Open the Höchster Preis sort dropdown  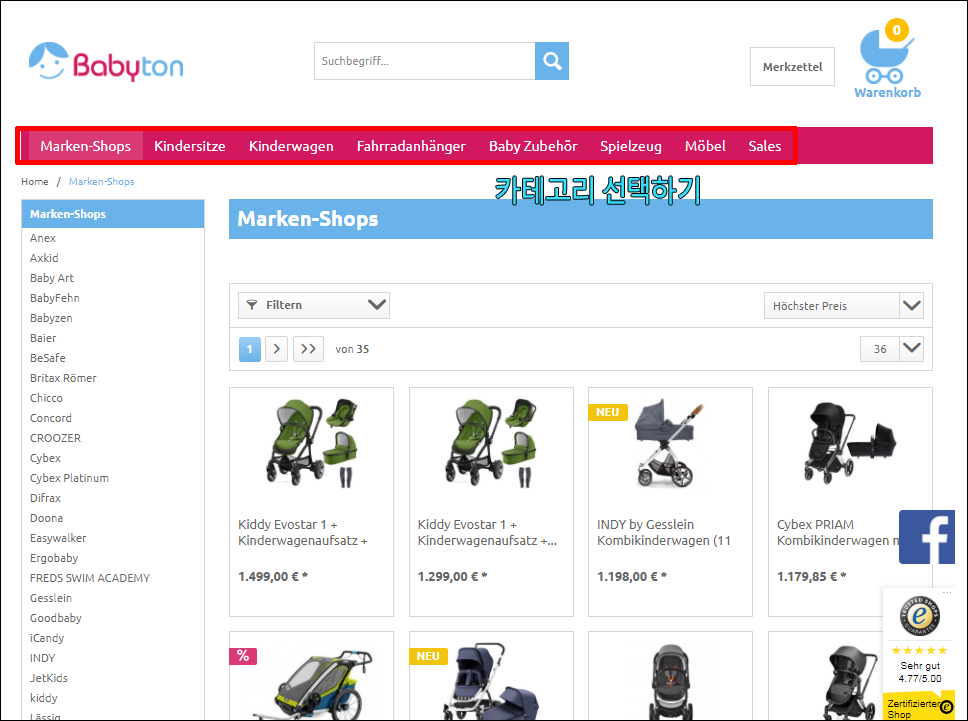tap(843, 306)
